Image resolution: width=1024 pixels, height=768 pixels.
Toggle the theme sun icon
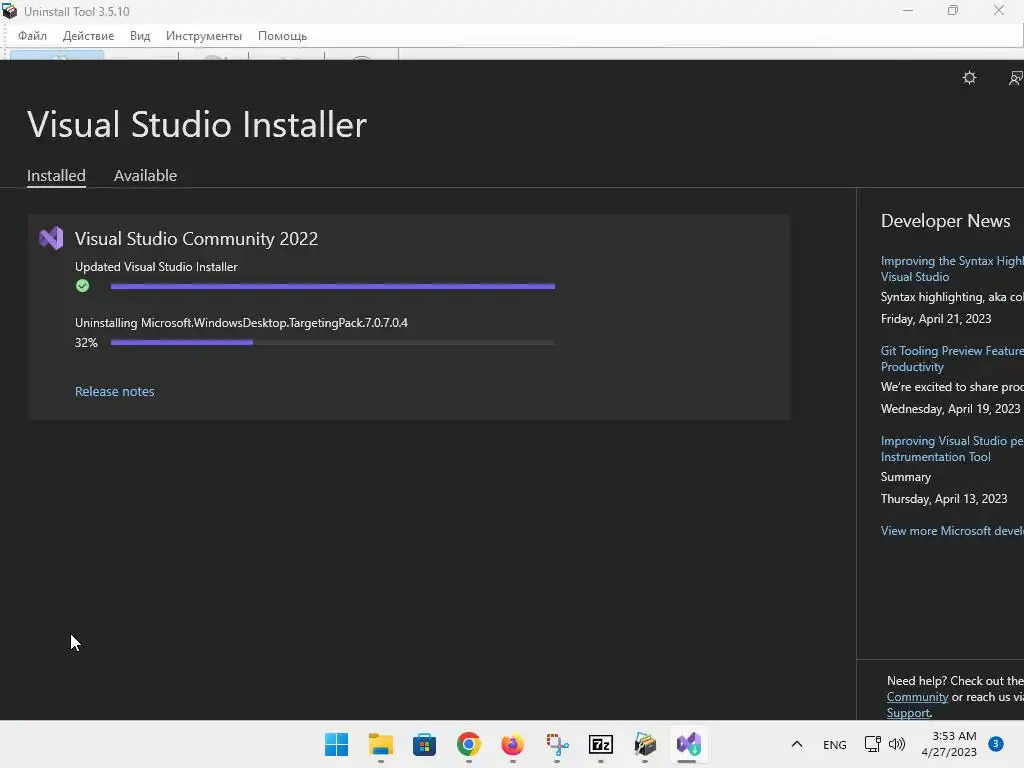click(x=969, y=78)
